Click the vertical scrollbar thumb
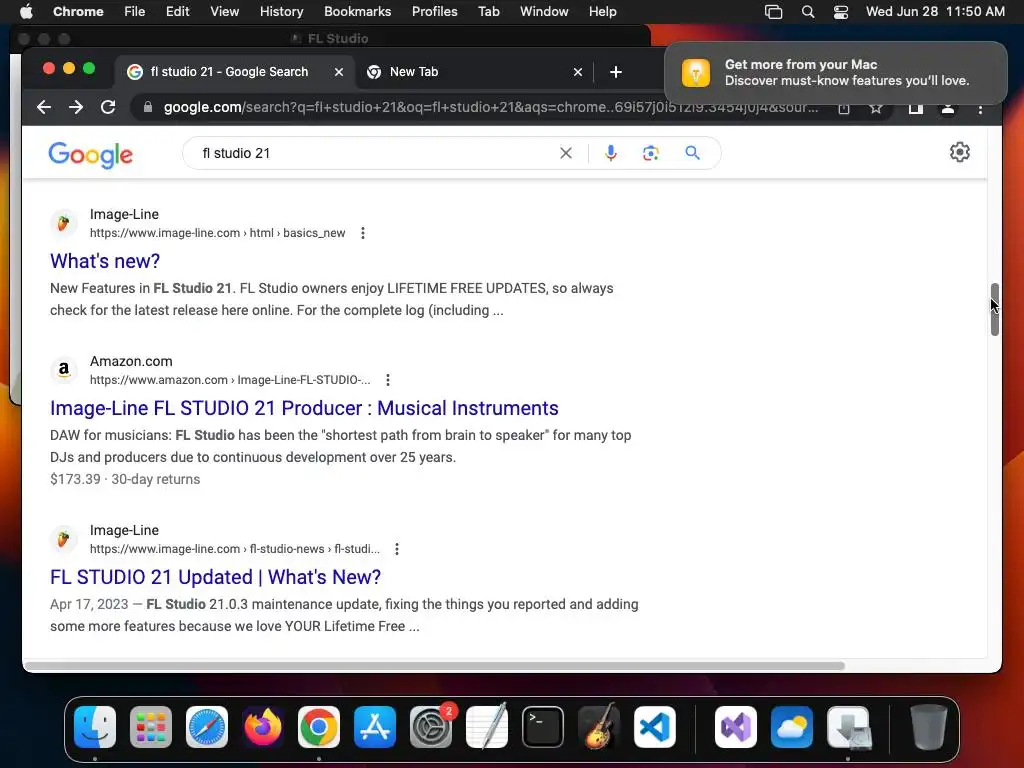The width and height of the screenshot is (1024, 768). coord(995,310)
